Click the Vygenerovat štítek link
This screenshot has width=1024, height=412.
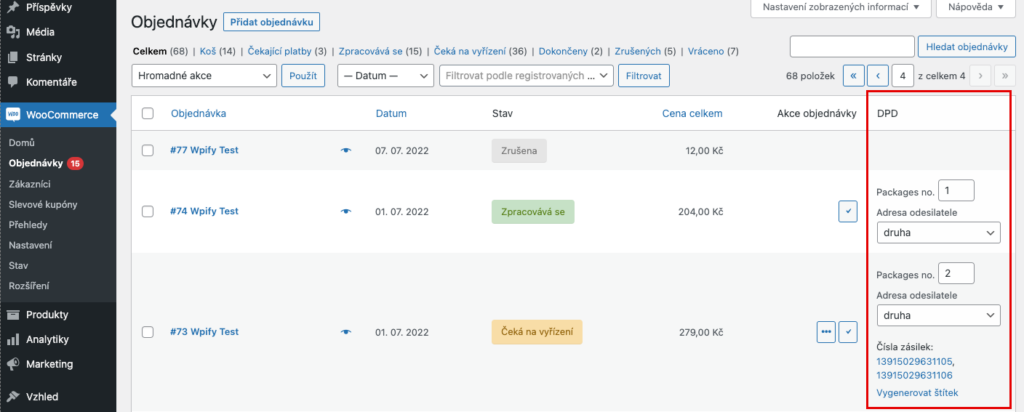pos(917,393)
